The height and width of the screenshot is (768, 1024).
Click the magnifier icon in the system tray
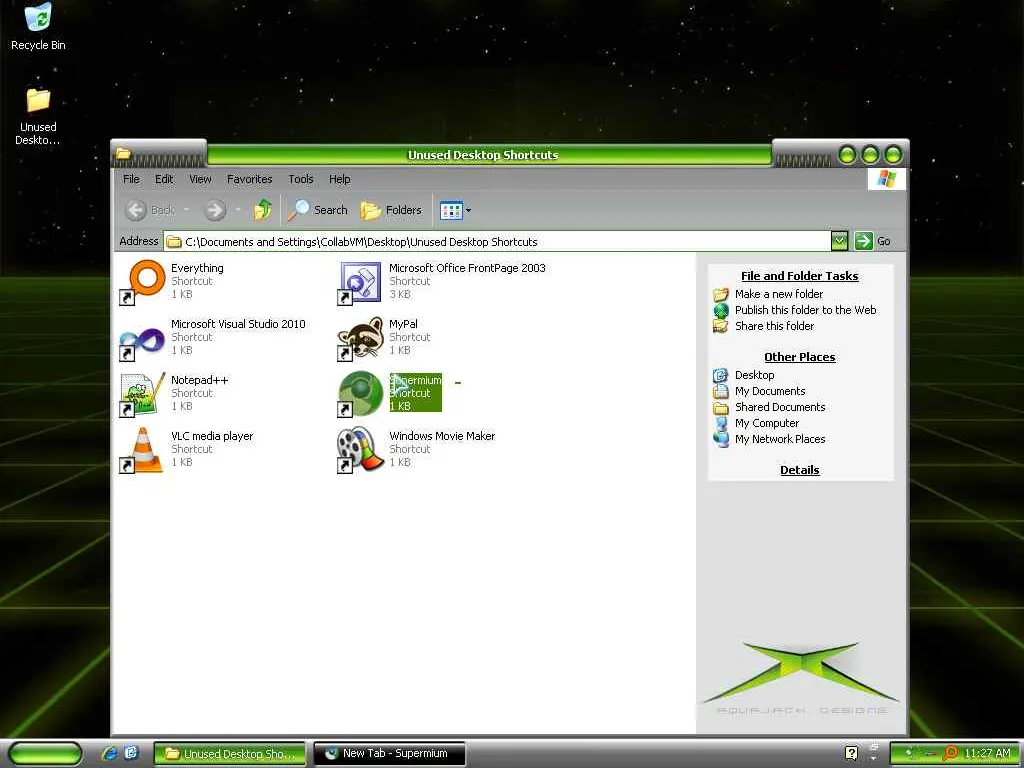950,753
